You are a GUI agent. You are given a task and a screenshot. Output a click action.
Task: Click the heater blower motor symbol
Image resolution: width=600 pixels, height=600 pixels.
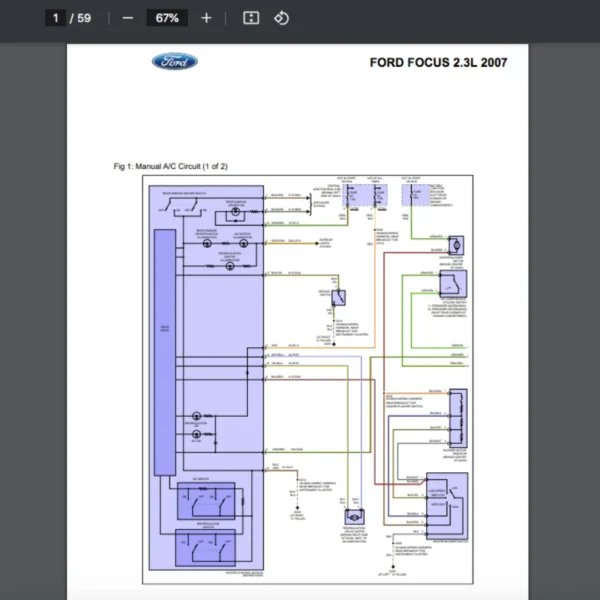(456, 246)
